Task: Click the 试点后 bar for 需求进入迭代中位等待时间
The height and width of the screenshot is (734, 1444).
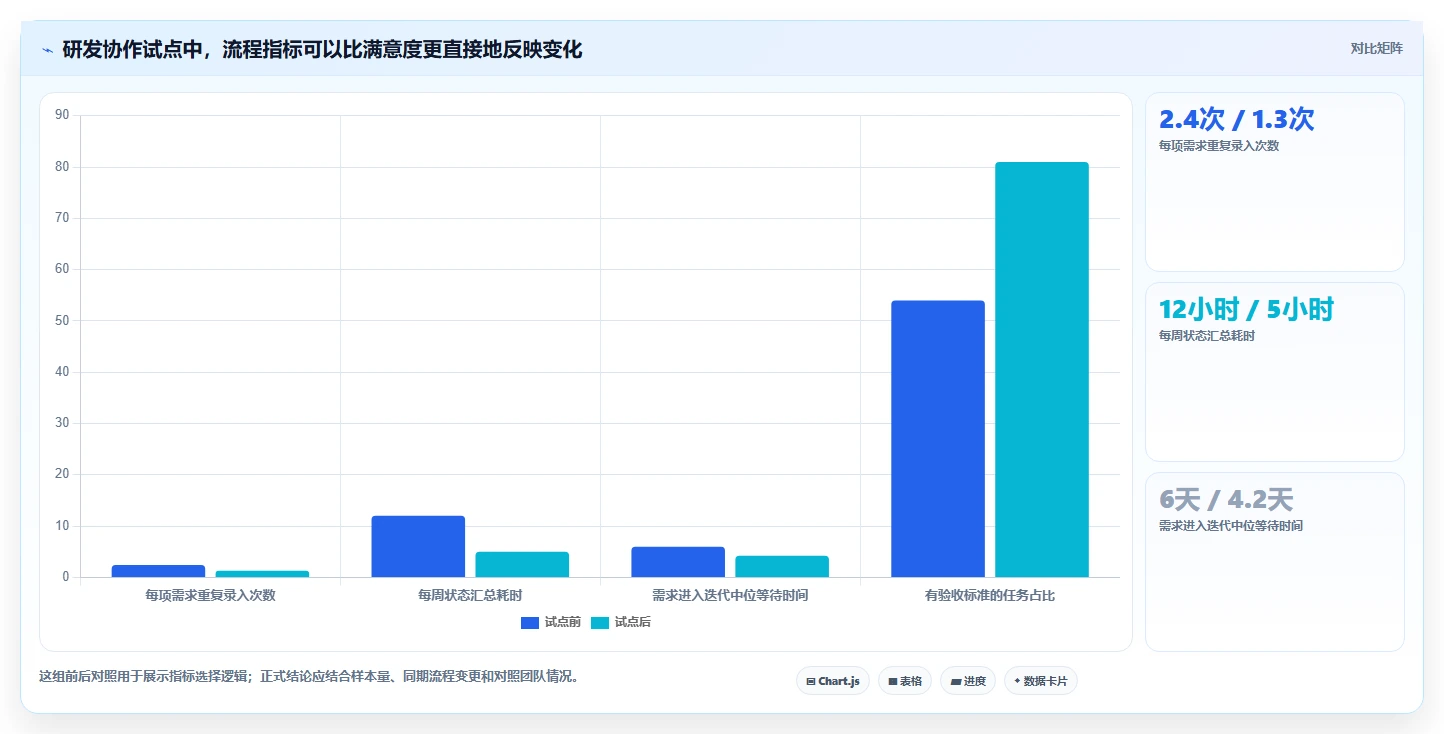Action: [x=782, y=567]
